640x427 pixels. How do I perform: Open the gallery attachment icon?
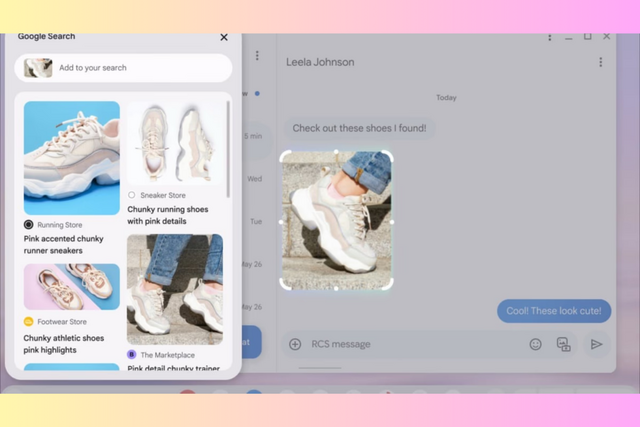(563, 344)
